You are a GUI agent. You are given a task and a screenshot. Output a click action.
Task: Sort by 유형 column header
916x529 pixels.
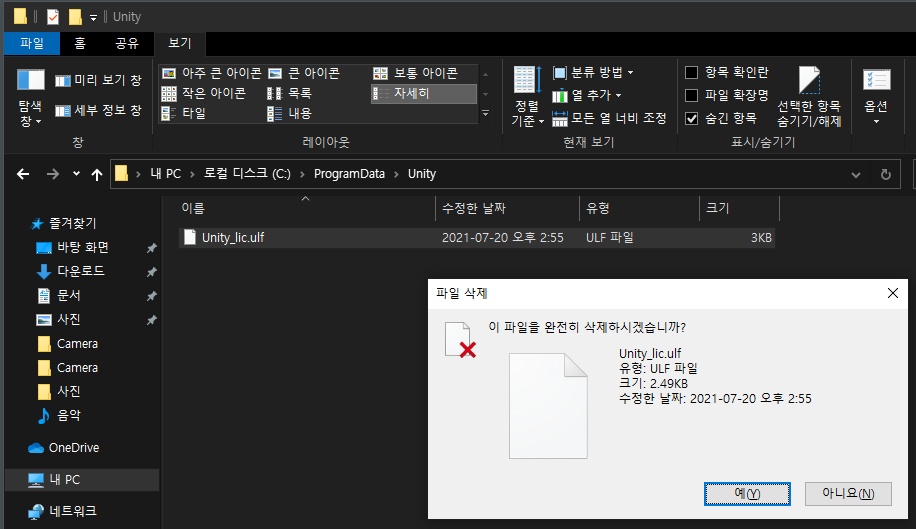(x=639, y=208)
